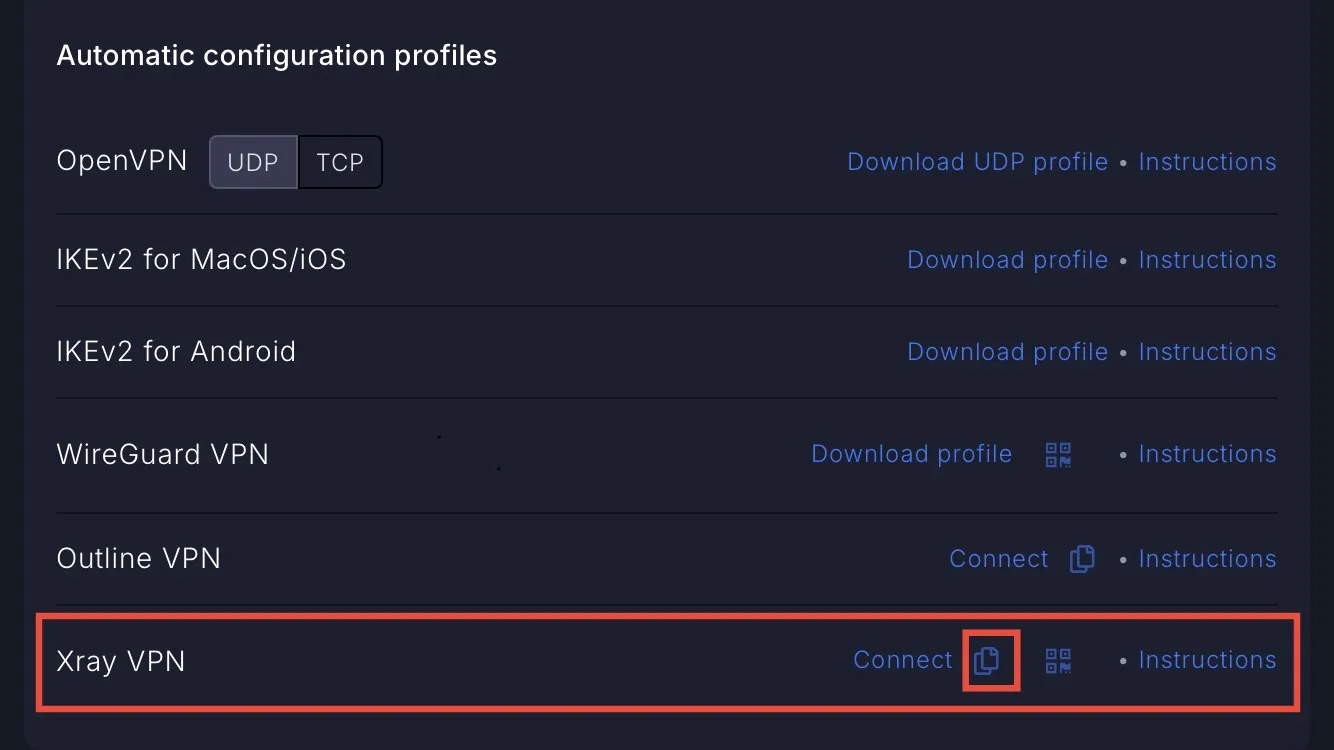Download IKEv2 for Android profile
1334x750 pixels.
(1007, 352)
